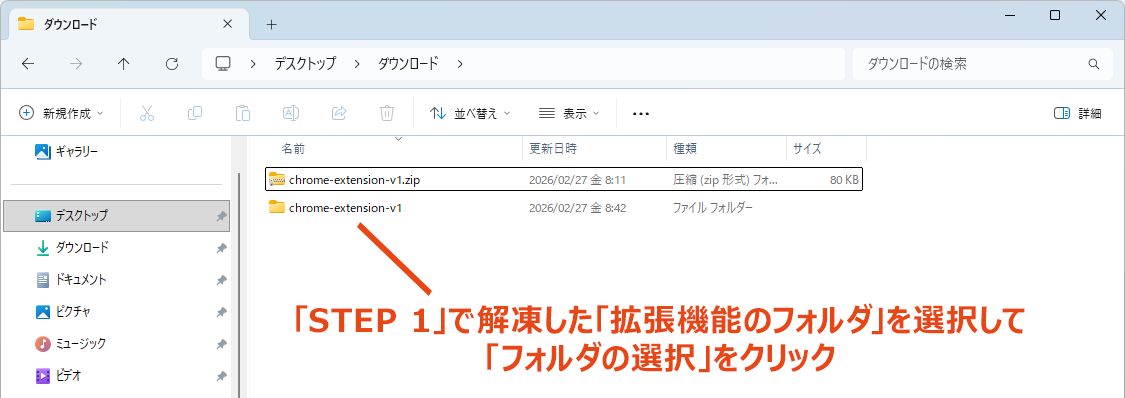Unpin デスクトップ using its pin icon
The width and height of the screenshot is (1125, 398).
coord(222,216)
